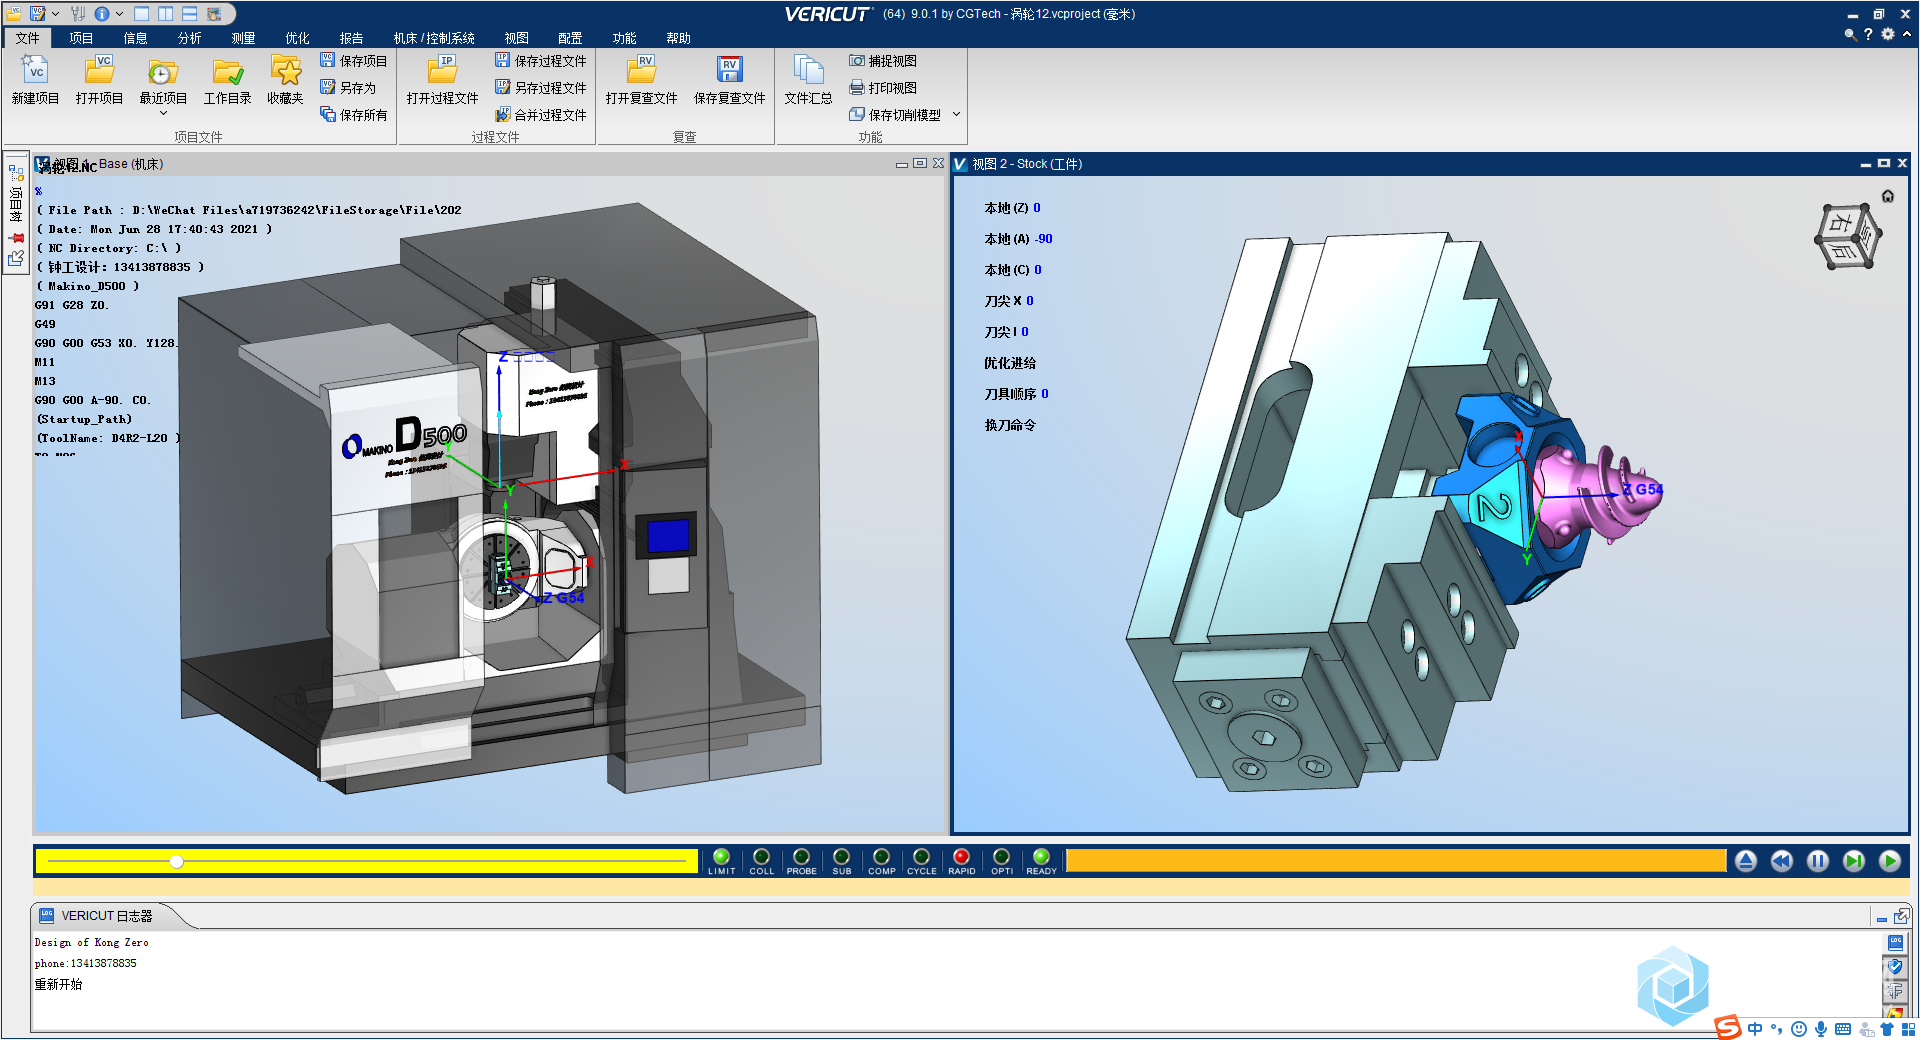Image resolution: width=1920 pixels, height=1040 pixels.
Task: Open the 项目 ribbon tab
Action: coord(81,38)
